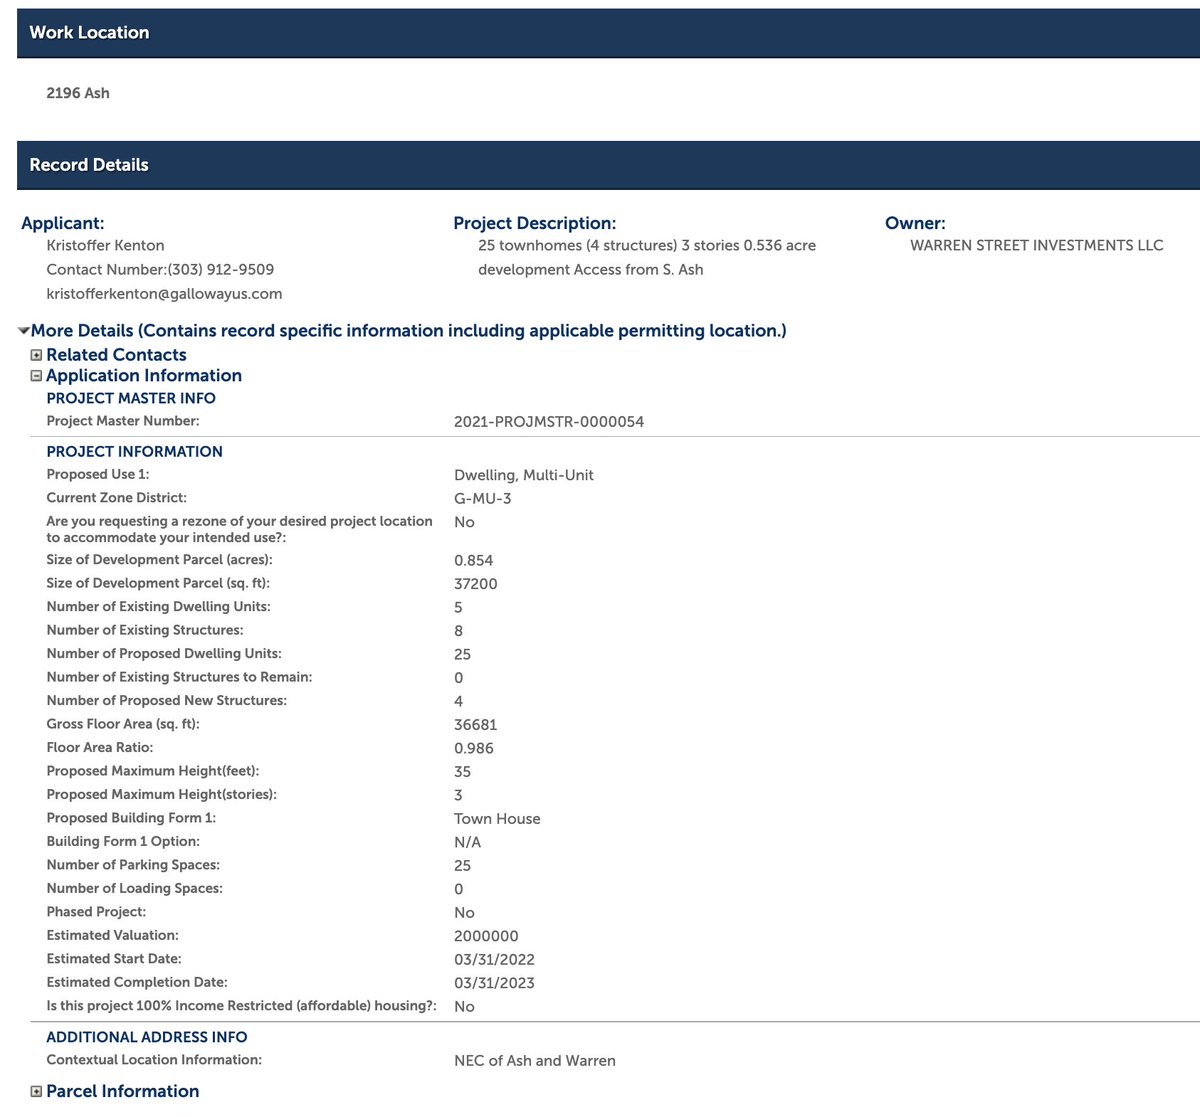Click Building Form 1 Option value N/A
1200x1117 pixels.
pos(467,842)
